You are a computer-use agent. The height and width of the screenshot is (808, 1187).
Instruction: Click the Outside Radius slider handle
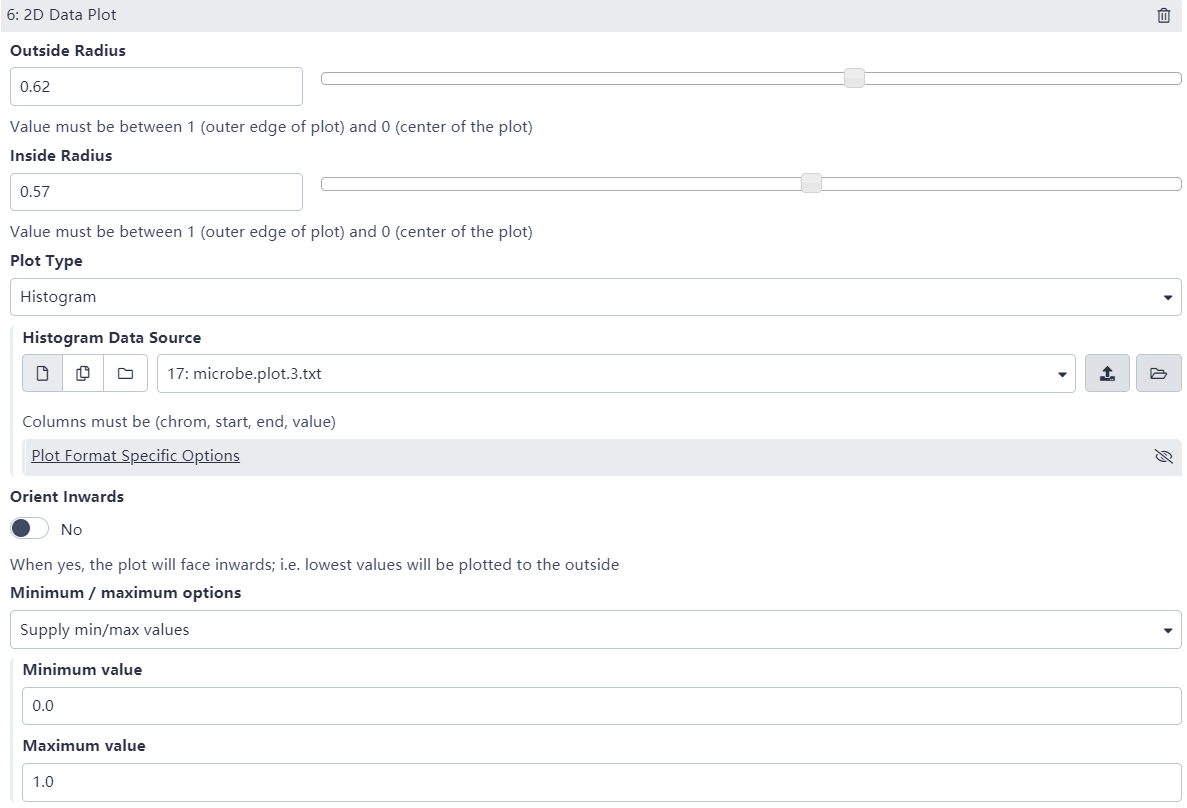tap(854, 78)
